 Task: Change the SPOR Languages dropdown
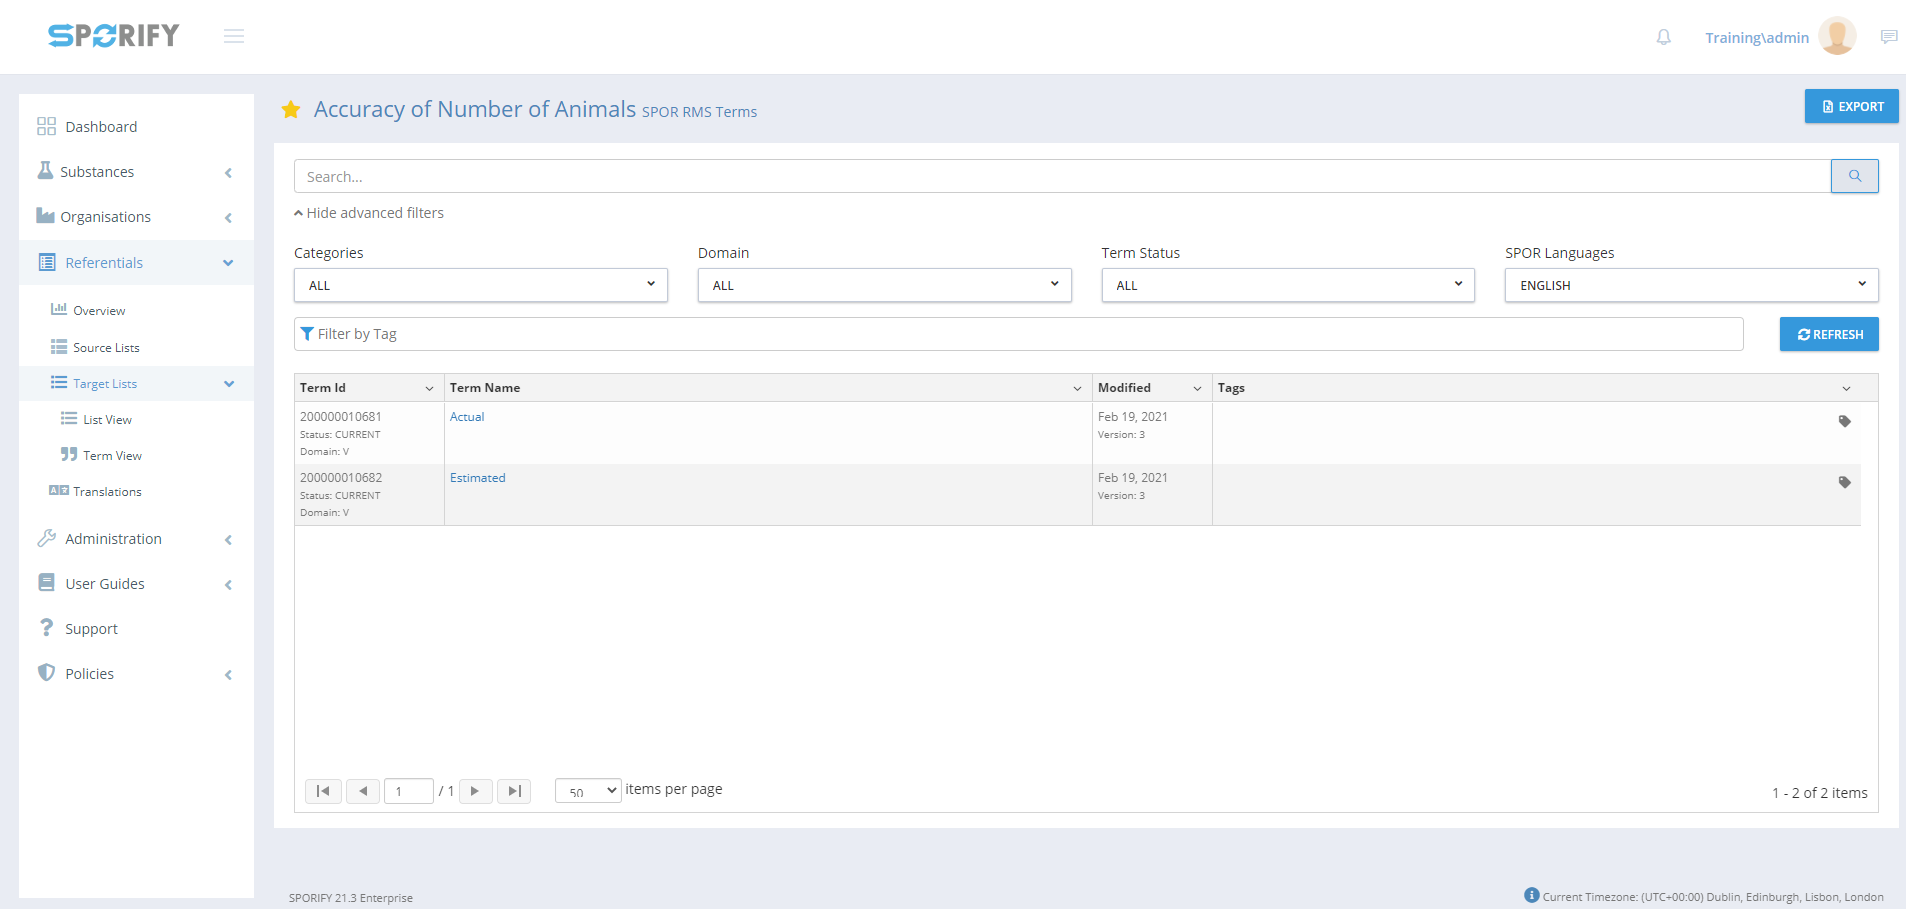1690,285
